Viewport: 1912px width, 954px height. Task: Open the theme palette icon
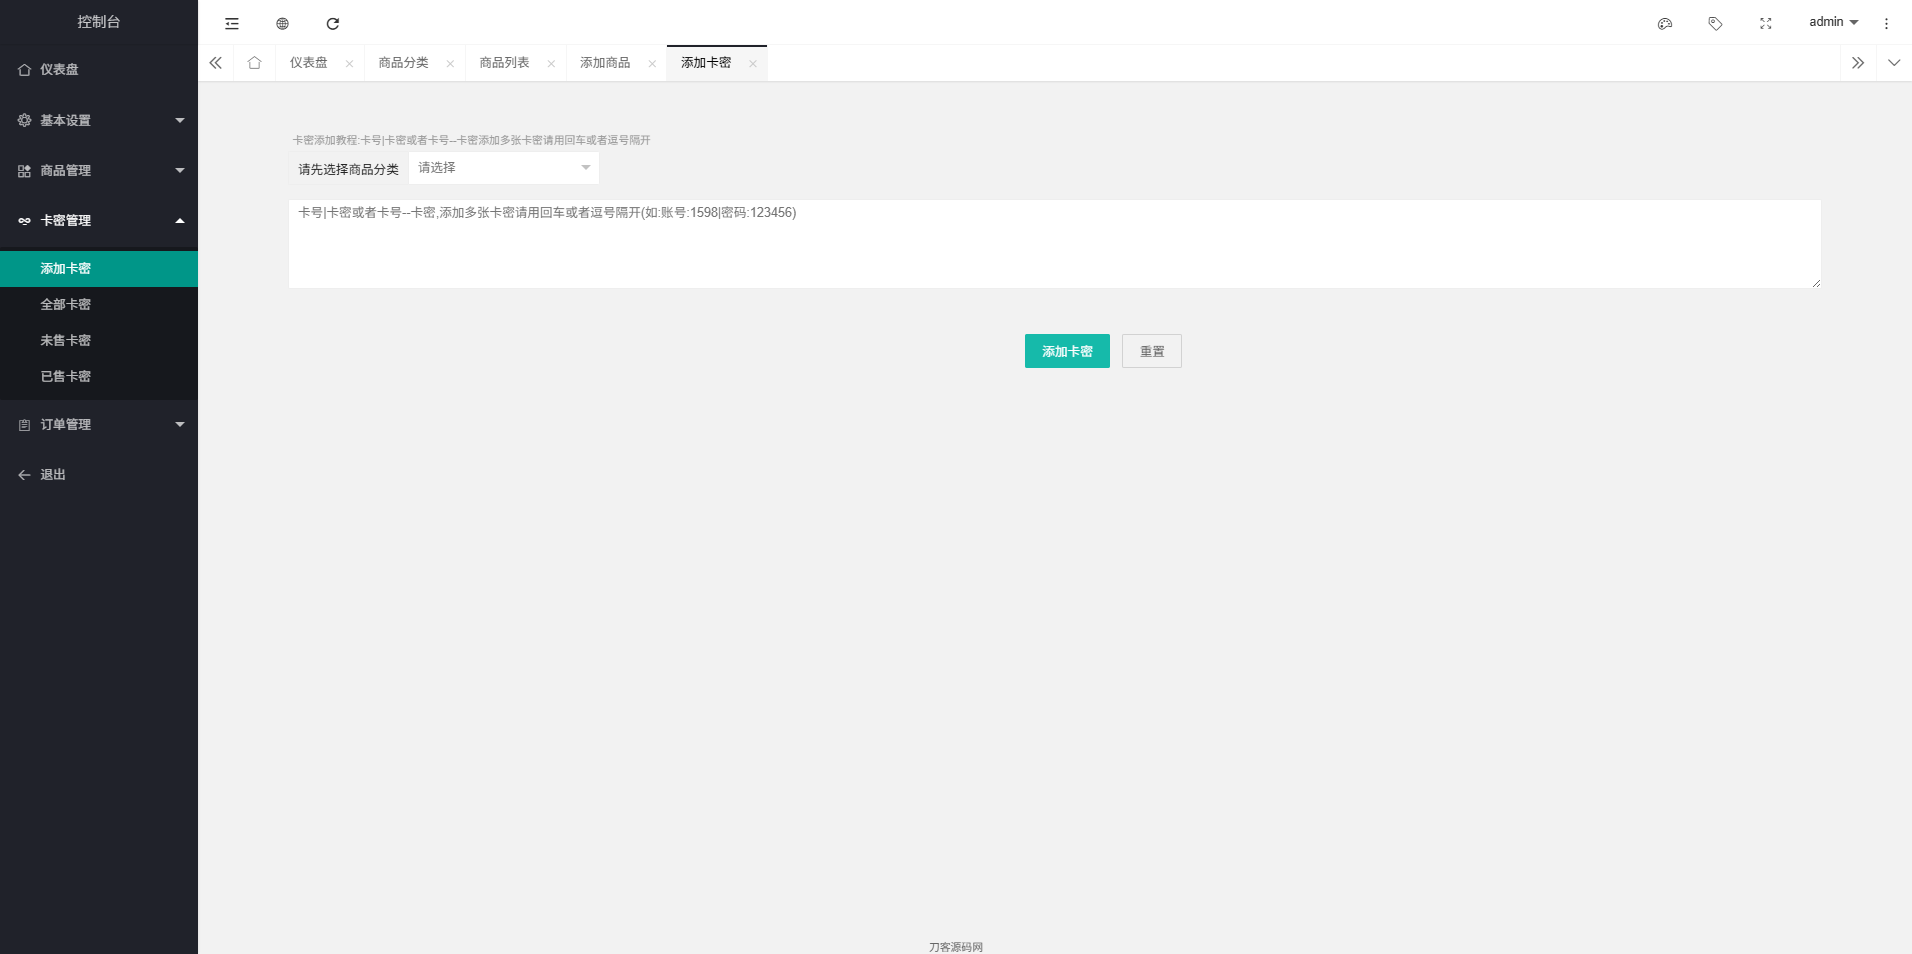(x=1665, y=23)
